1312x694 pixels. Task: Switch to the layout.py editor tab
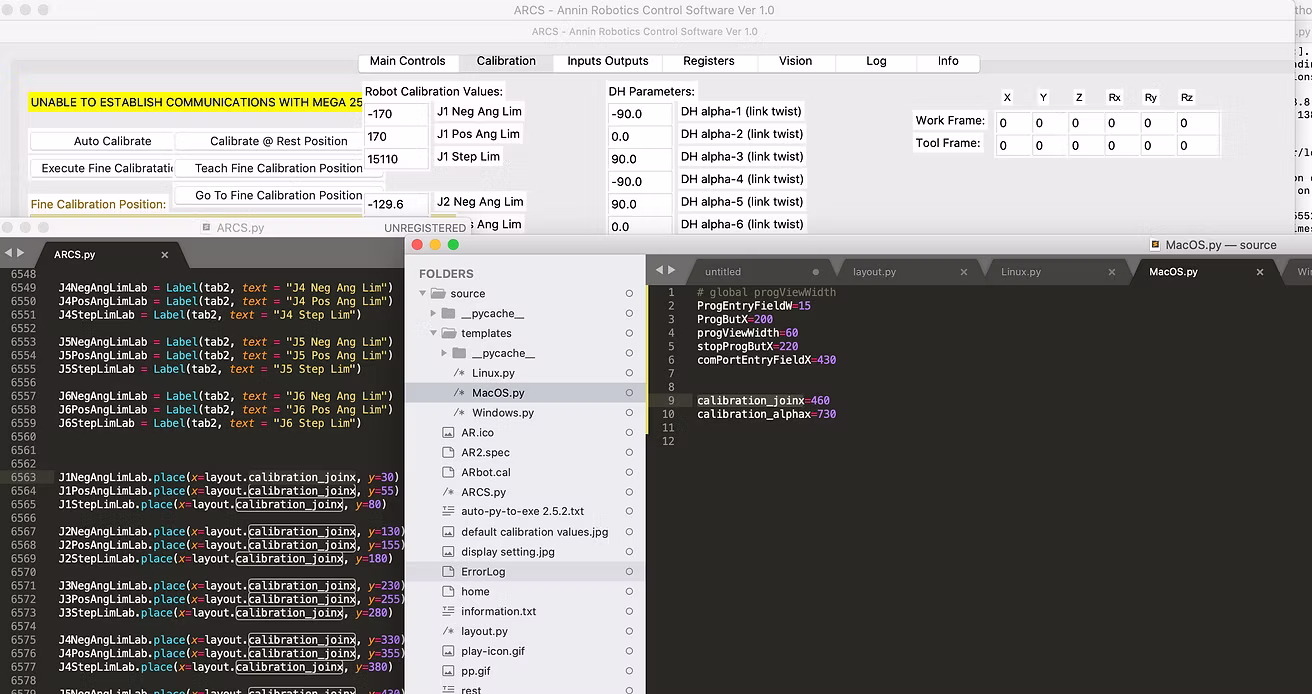pos(874,272)
